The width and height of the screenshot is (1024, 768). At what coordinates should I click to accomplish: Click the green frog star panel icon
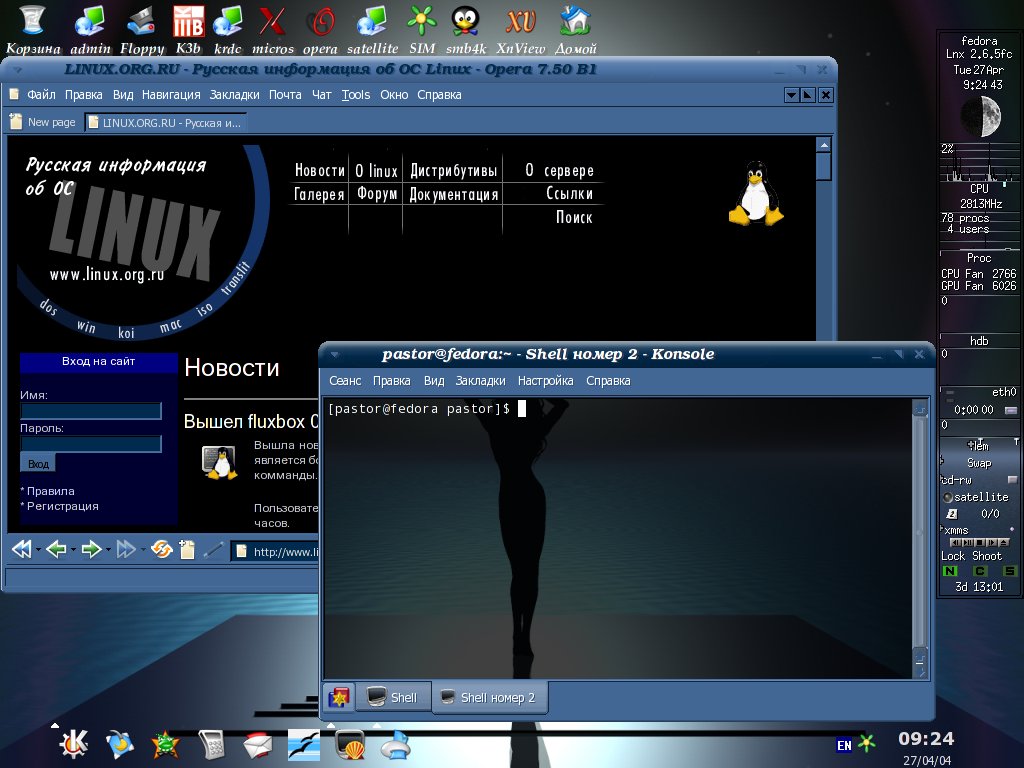pyautogui.click(x=165, y=744)
